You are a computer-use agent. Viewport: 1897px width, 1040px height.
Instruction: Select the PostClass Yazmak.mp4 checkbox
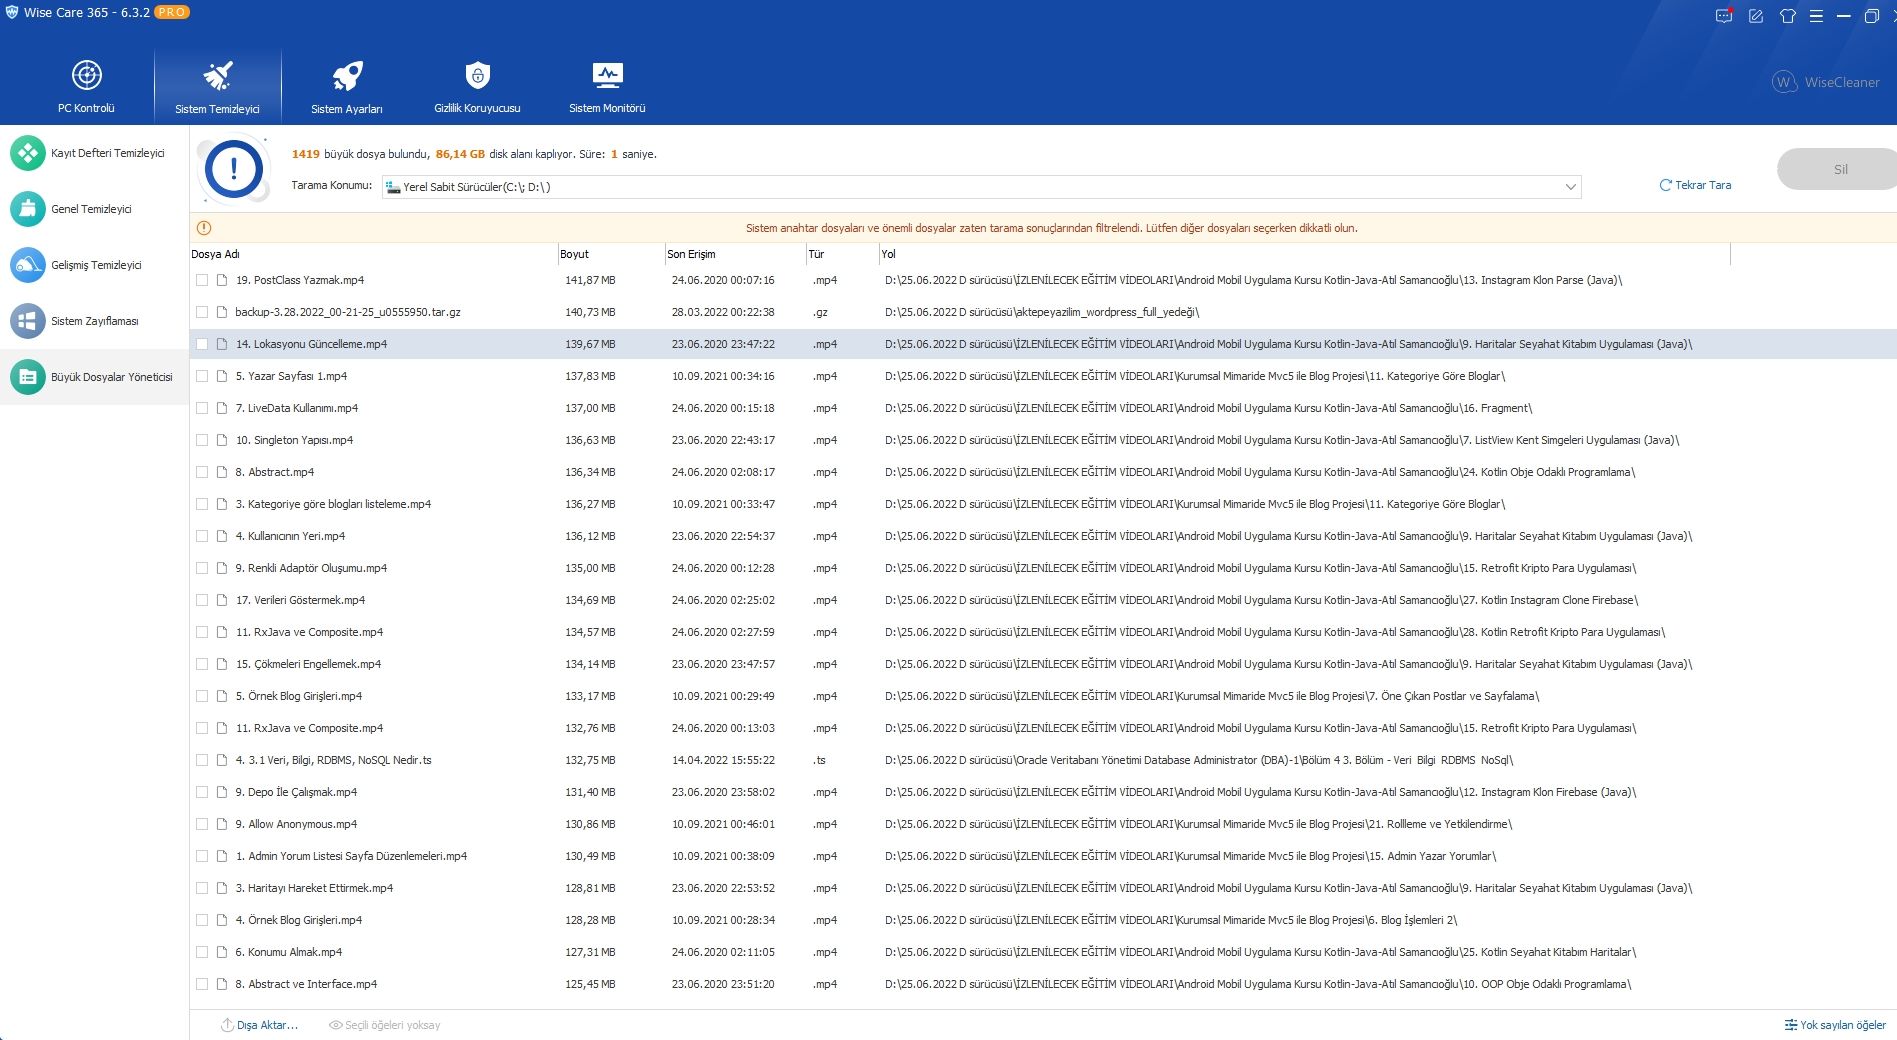coord(203,280)
